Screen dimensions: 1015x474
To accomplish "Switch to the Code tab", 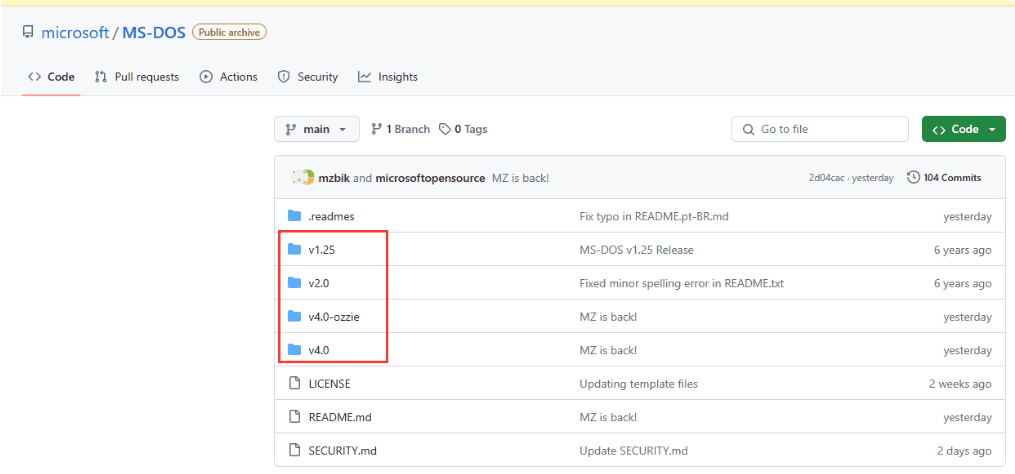I will (x=51, y=77).
